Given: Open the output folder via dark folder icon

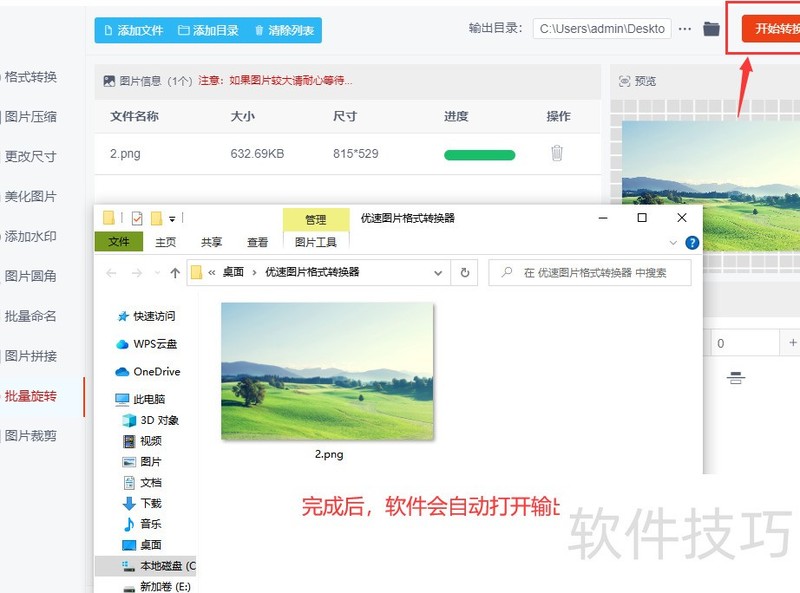Looking at the screenshot, I should [711, 29].
